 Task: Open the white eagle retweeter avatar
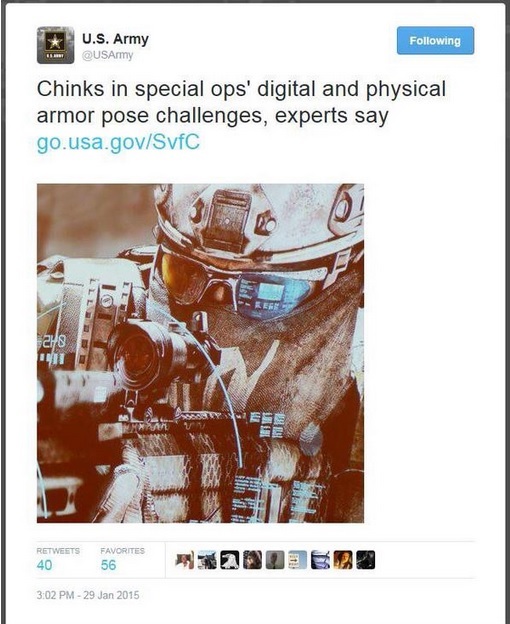[x=230, y=560]
